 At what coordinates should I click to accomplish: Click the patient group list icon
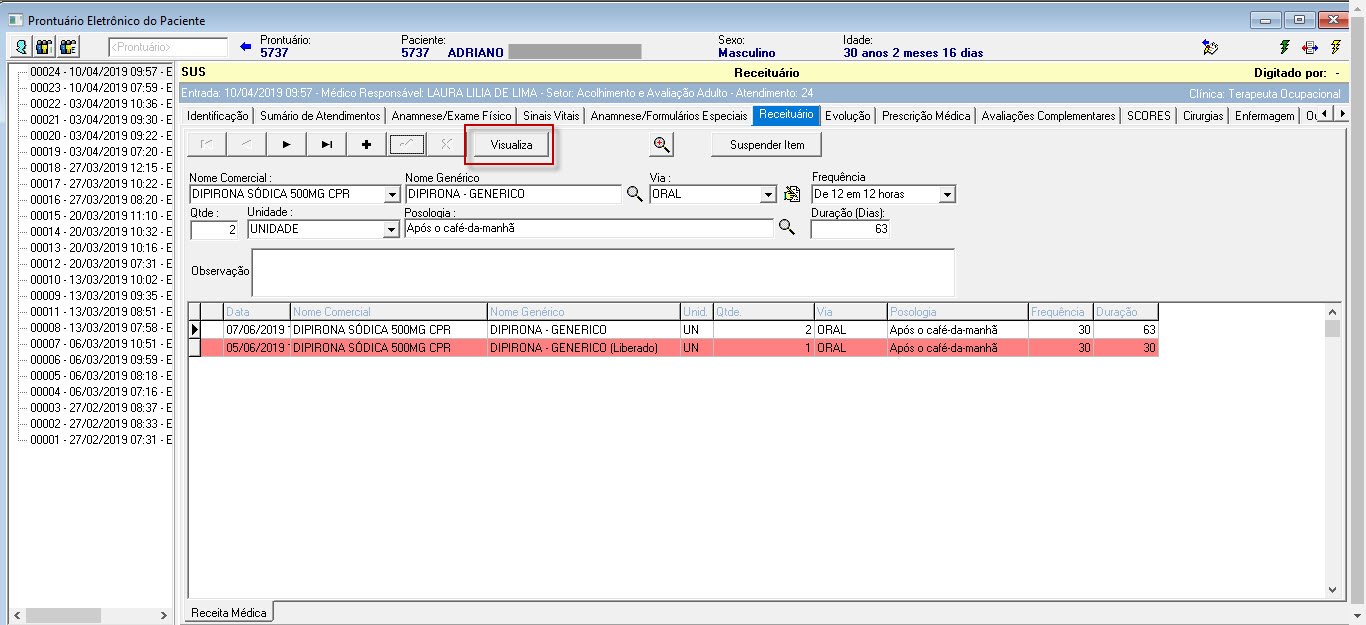click(69, 47)
